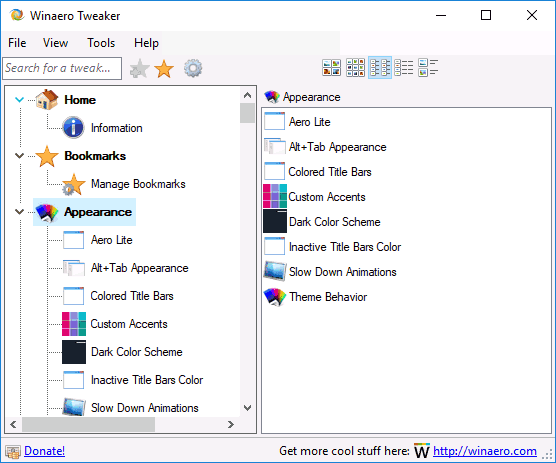Open Colored Title Bars in right pane

(x=330, y=172)
